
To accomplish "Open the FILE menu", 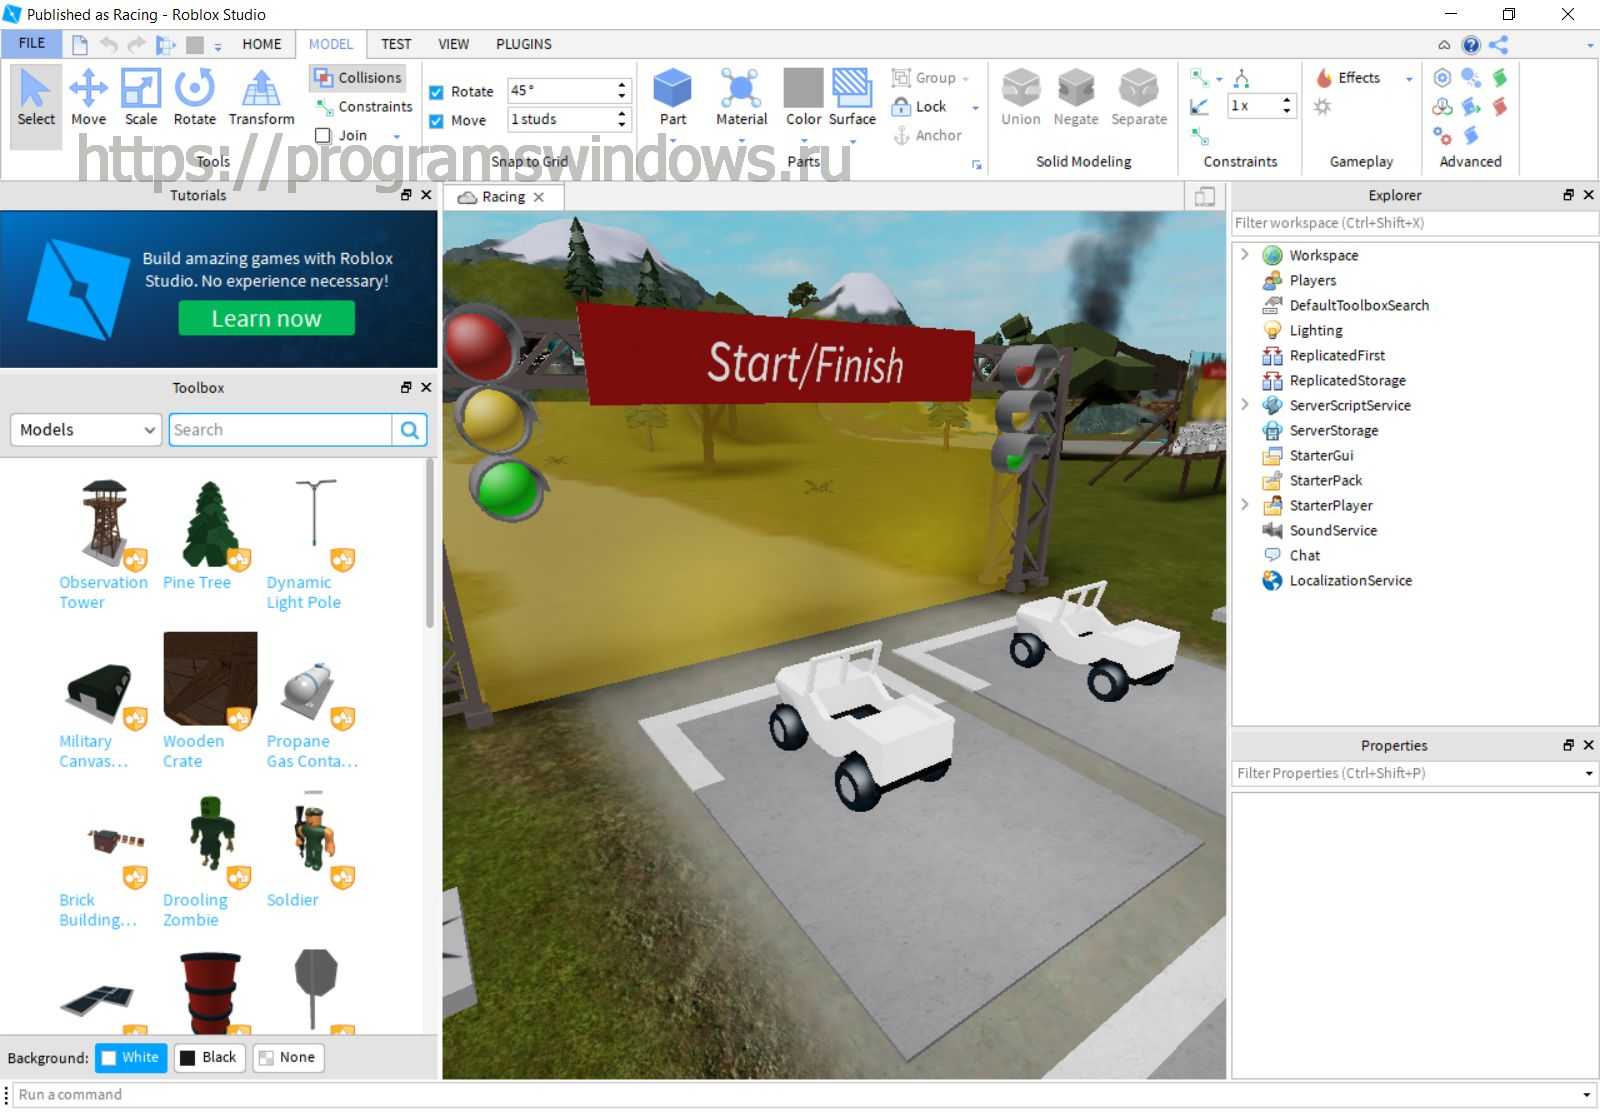I will (32, 43).
